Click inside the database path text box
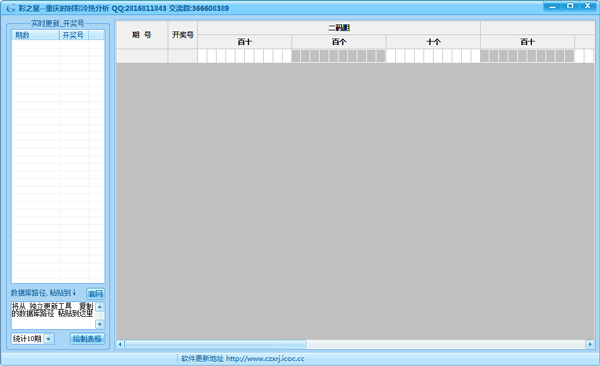Viewport: 600px width, 366px height. [53, 315]
